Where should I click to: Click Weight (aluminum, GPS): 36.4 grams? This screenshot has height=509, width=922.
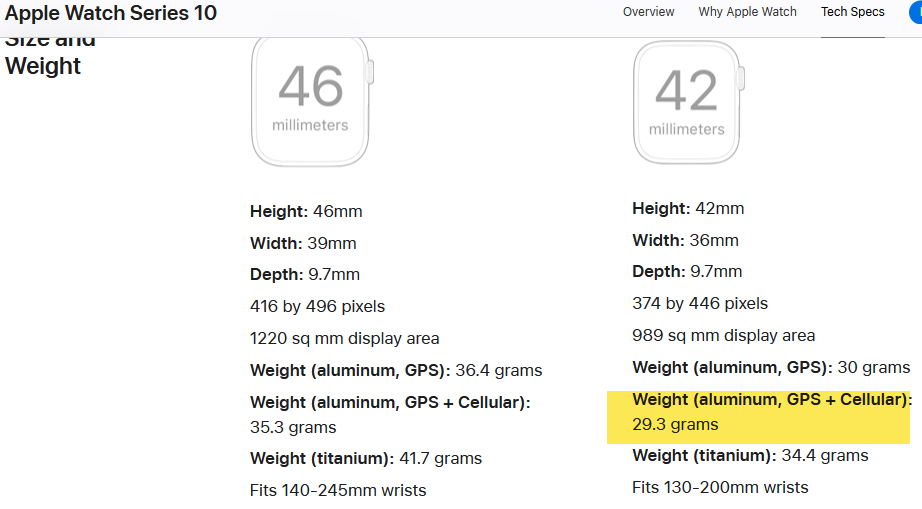click(x=396, y=370)
